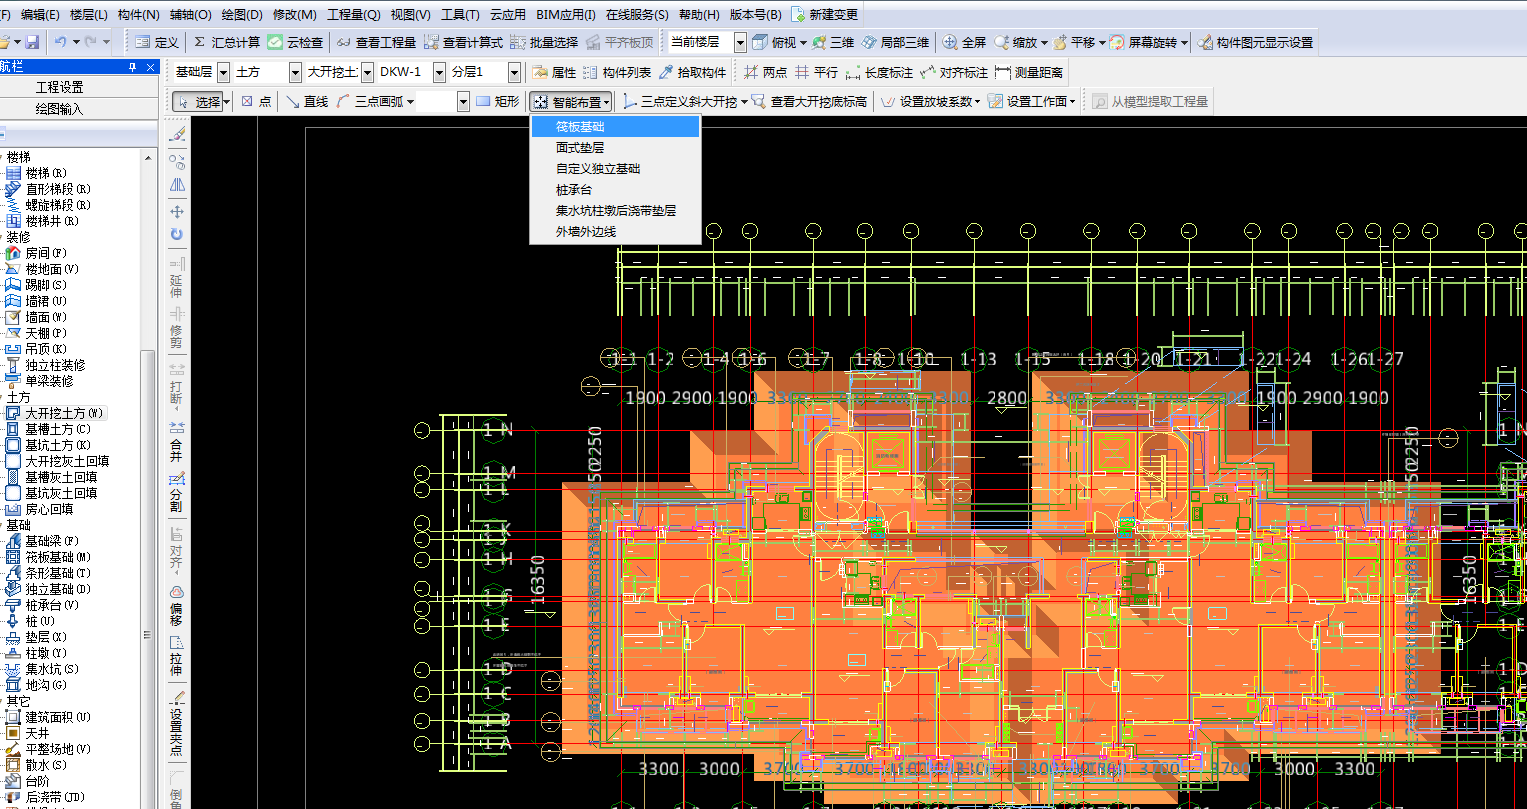
Task: Open the 当前楼层 floor range dropdown
Action: 740,42
